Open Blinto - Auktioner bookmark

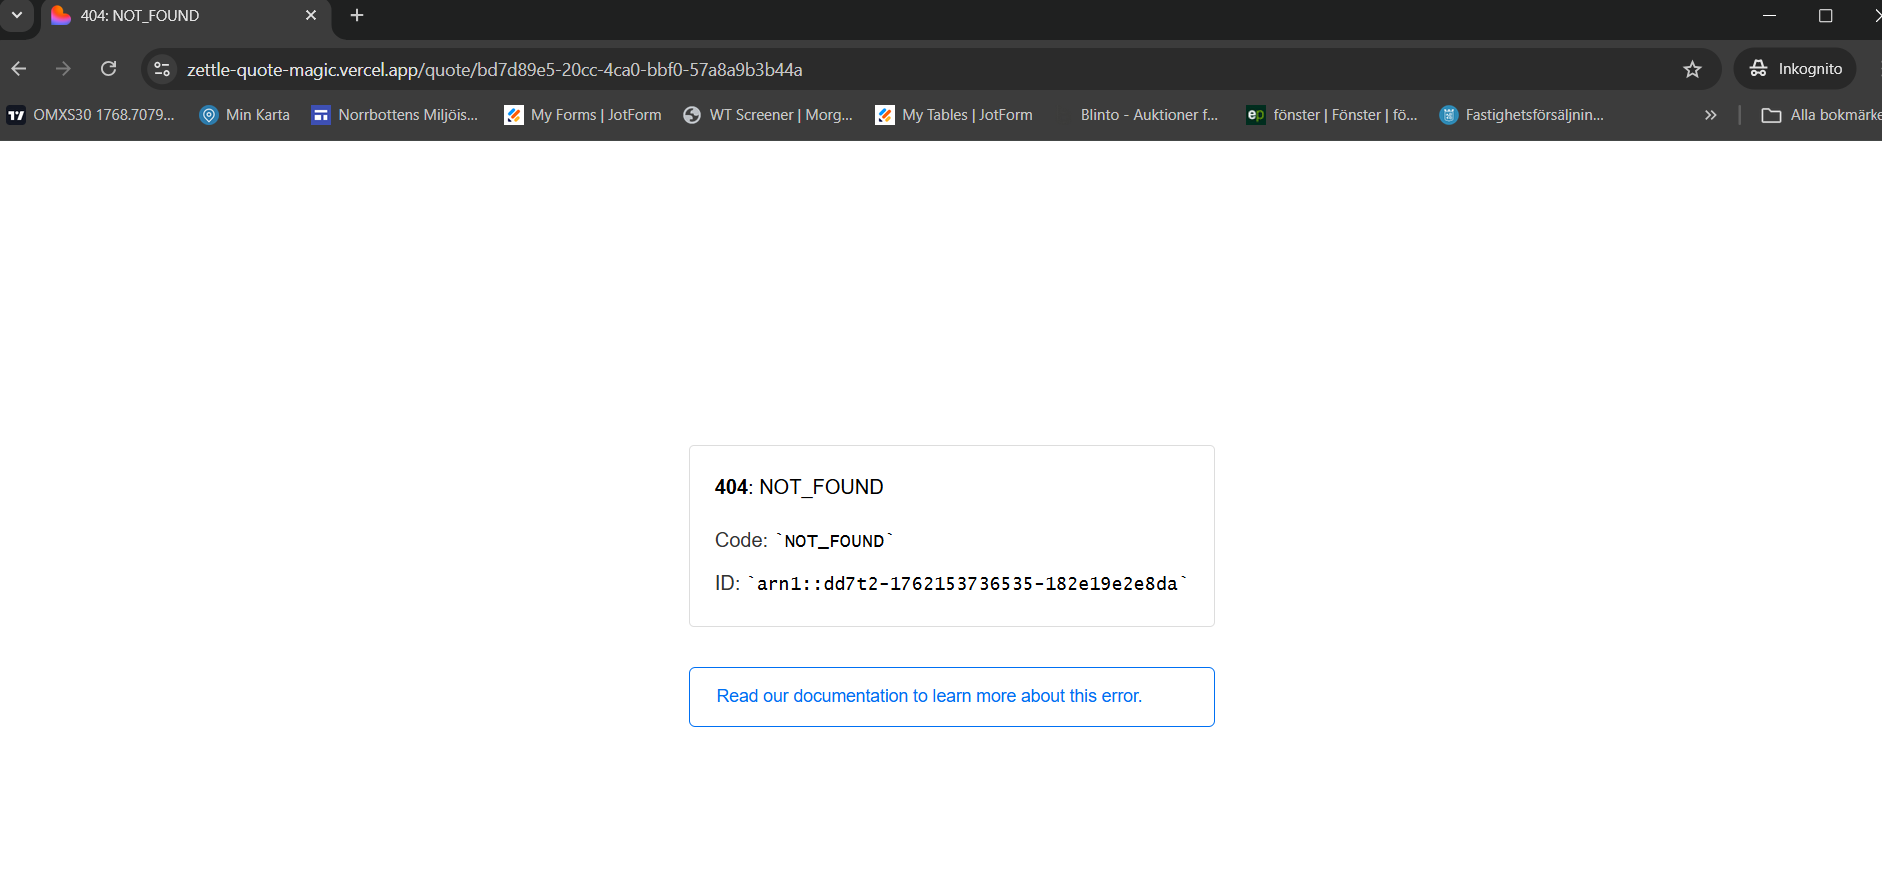pos(1148,115)
